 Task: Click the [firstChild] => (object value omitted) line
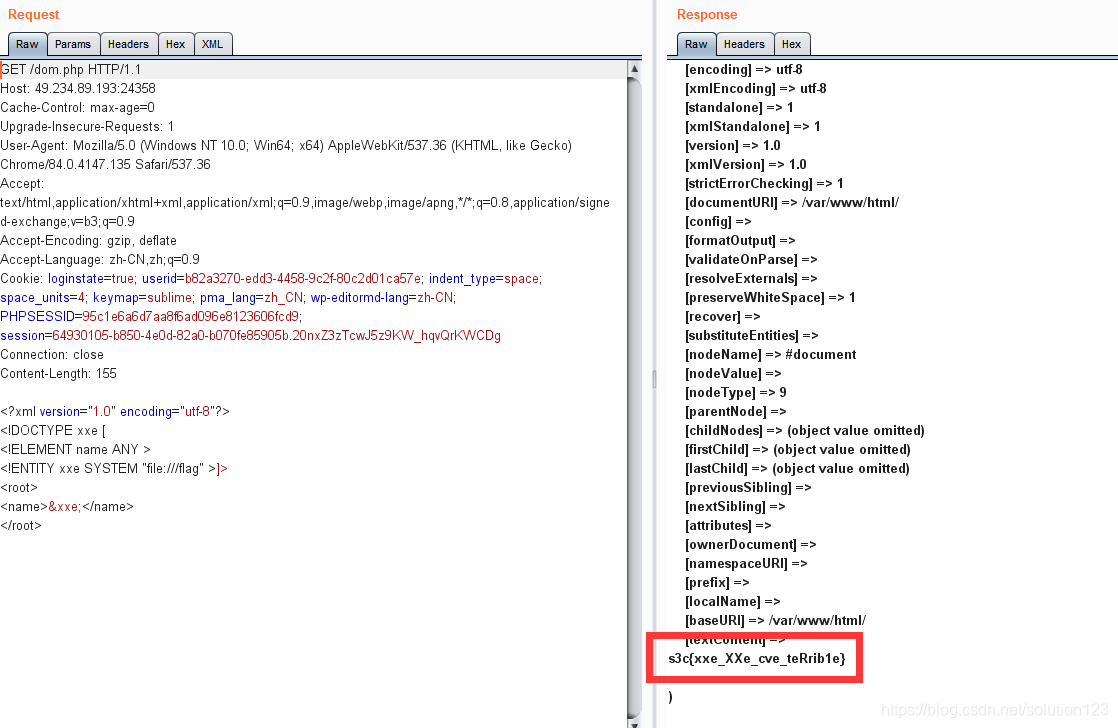798,449
